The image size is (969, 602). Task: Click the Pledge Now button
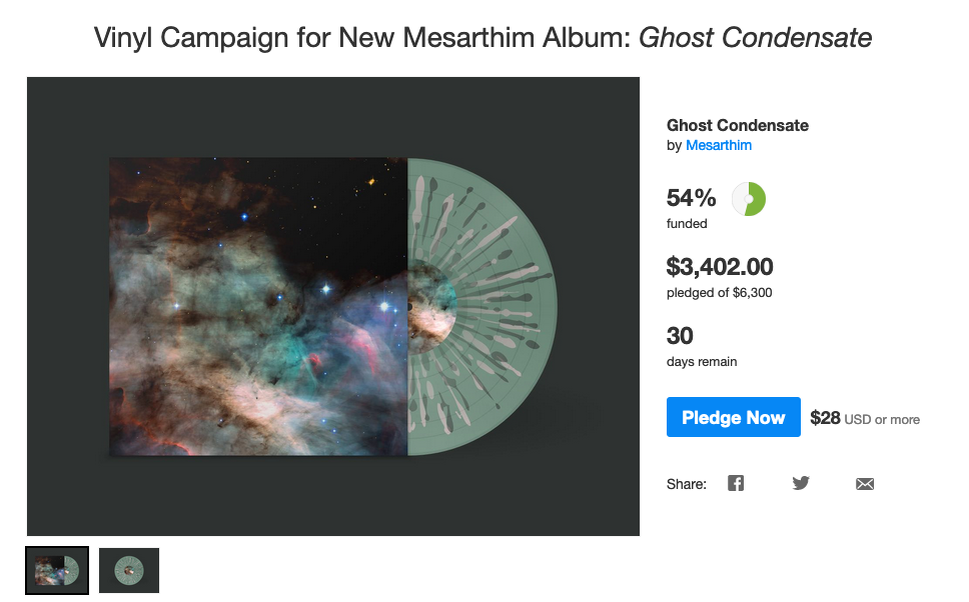click(734, 417)
